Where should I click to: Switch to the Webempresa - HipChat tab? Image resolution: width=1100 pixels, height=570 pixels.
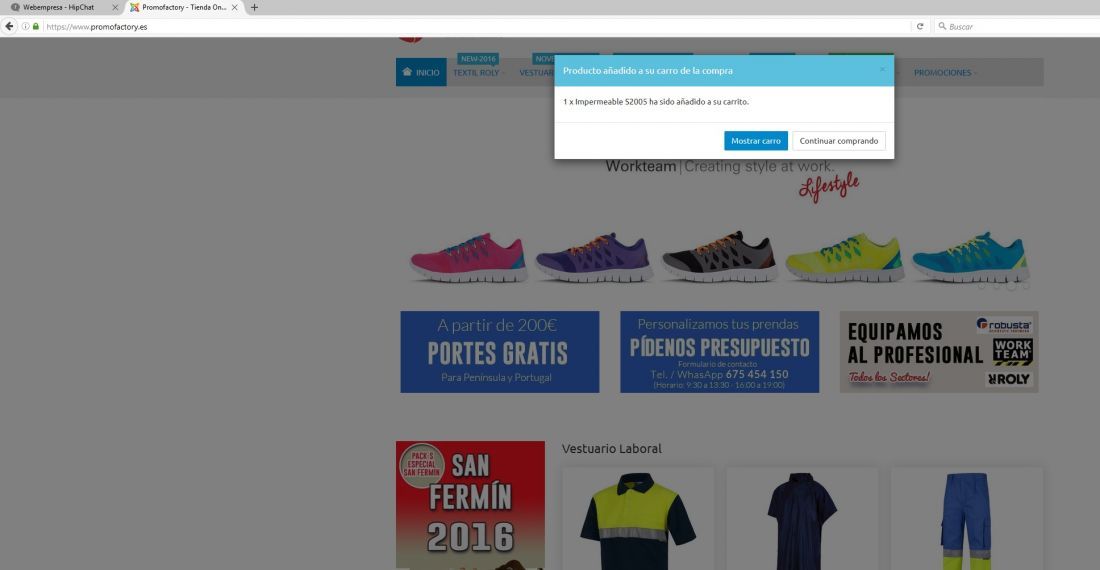(x=63, y=8)
